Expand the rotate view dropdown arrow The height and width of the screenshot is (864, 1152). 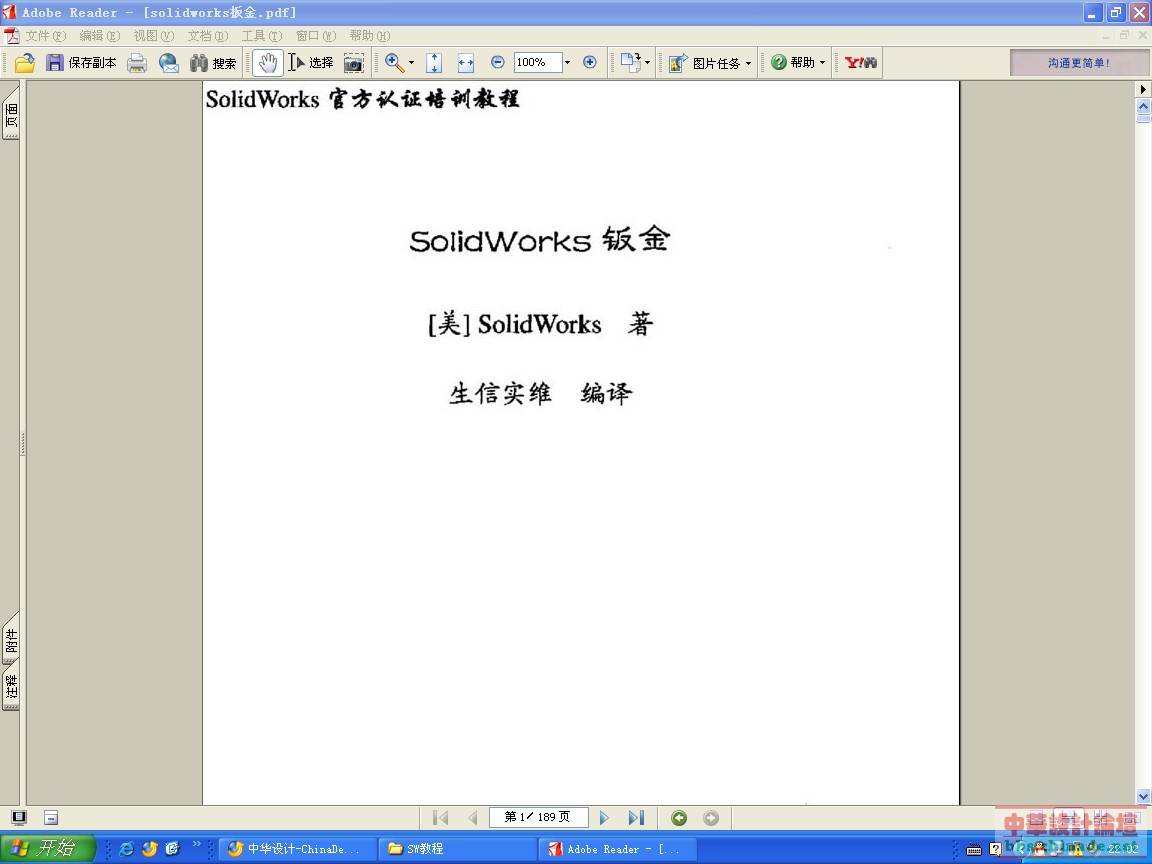(647, 63)
